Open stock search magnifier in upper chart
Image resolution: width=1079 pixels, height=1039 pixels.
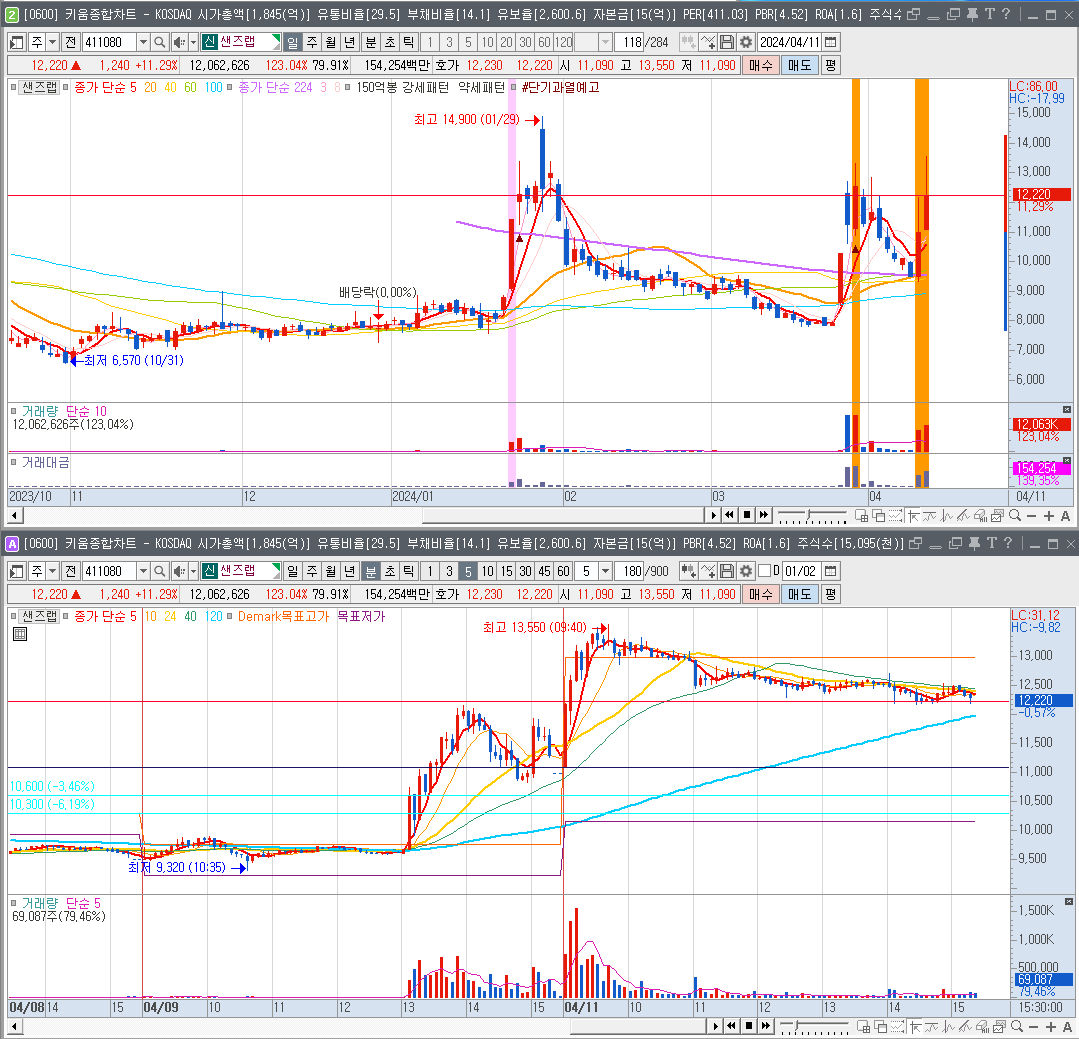[160, 43]
